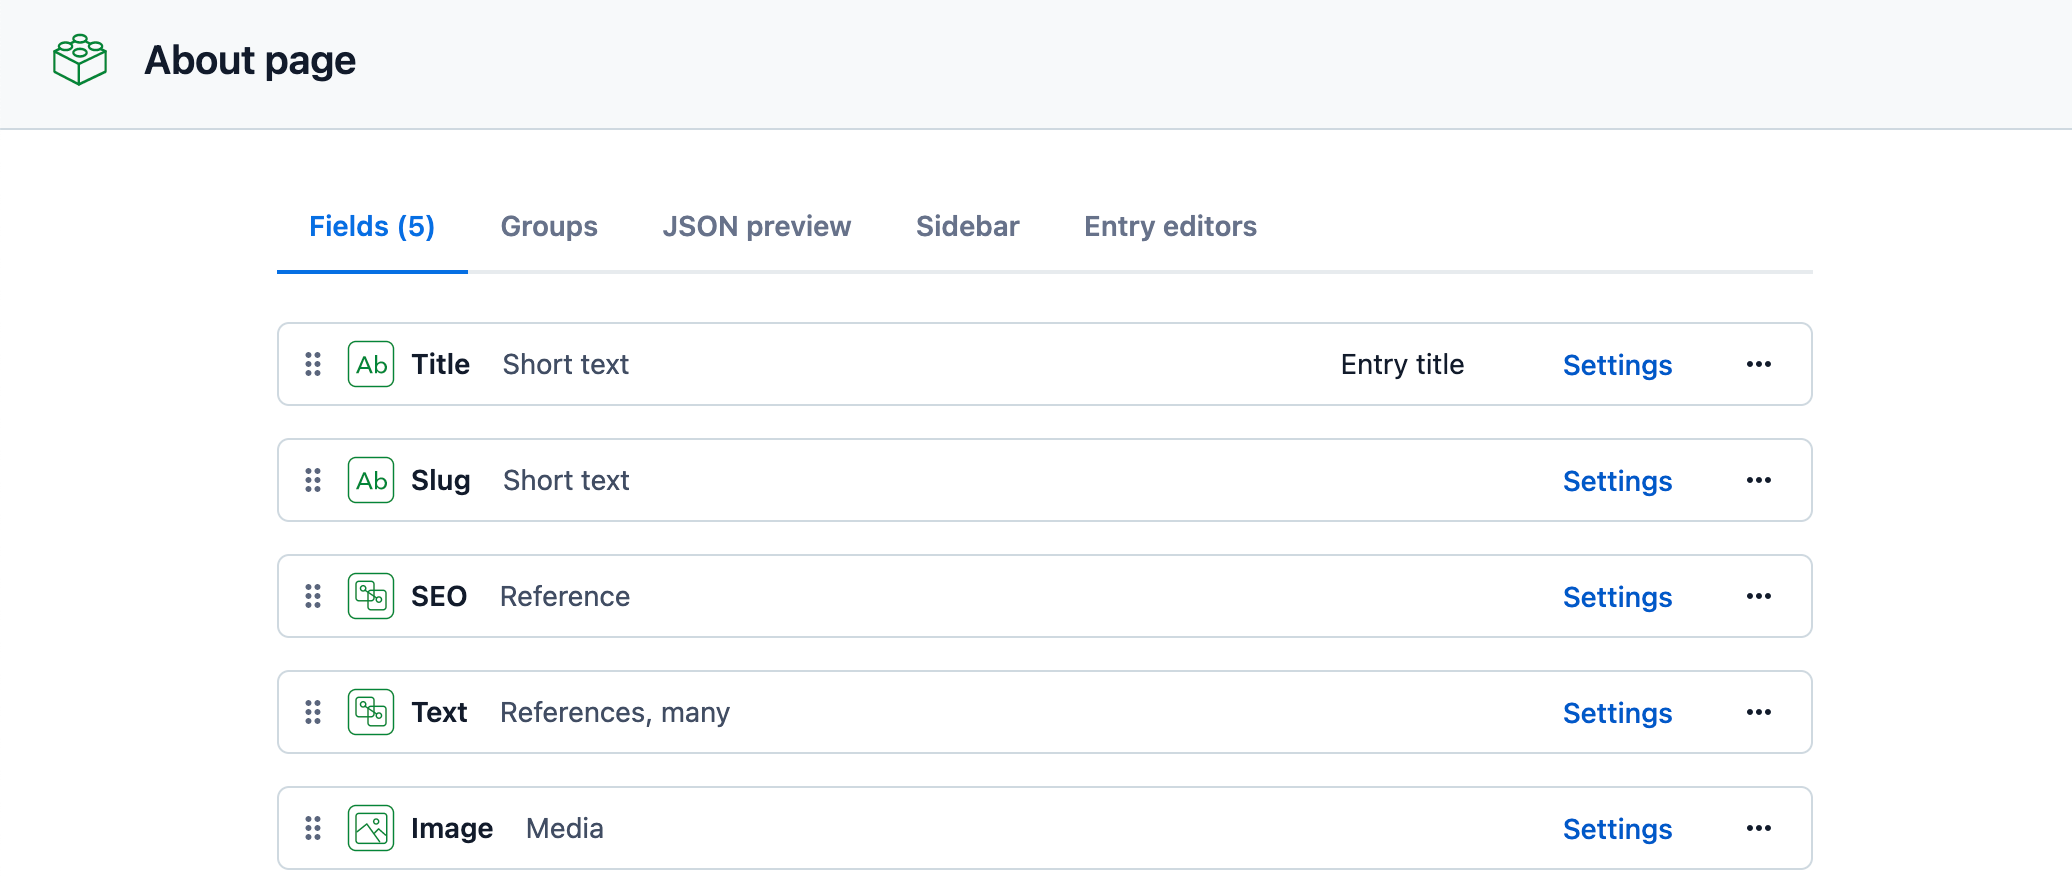
Task: Click the content type brick icon
Action: [80, 60]
